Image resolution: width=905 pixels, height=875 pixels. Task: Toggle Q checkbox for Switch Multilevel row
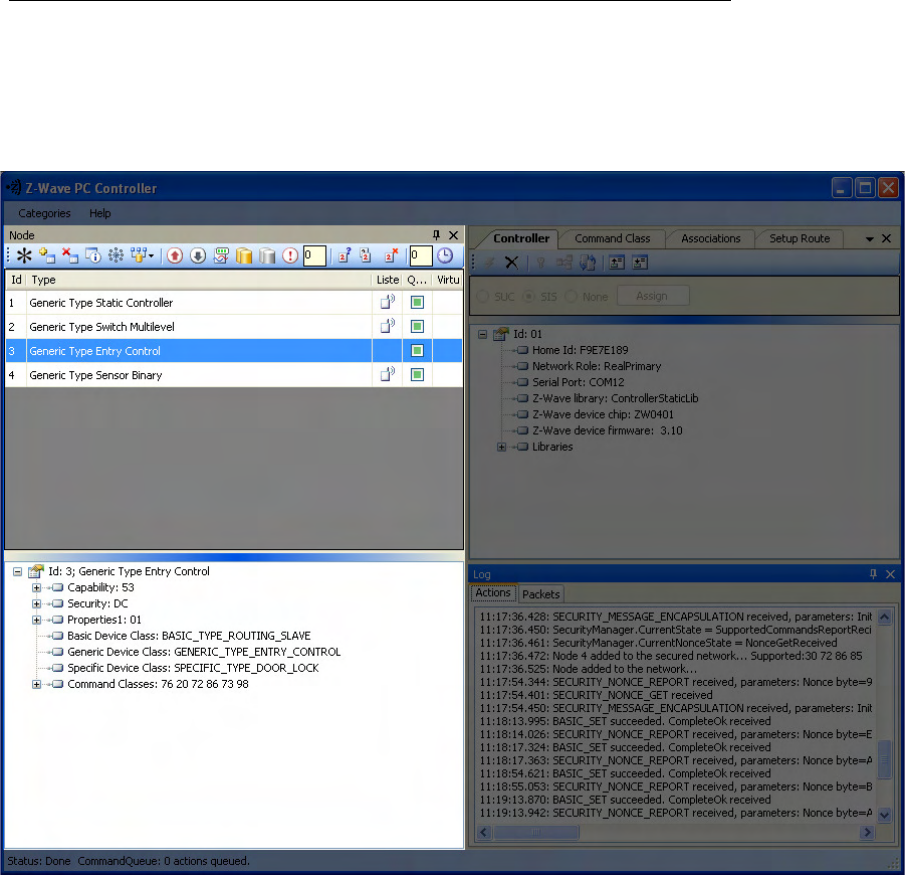coord(417,327)
